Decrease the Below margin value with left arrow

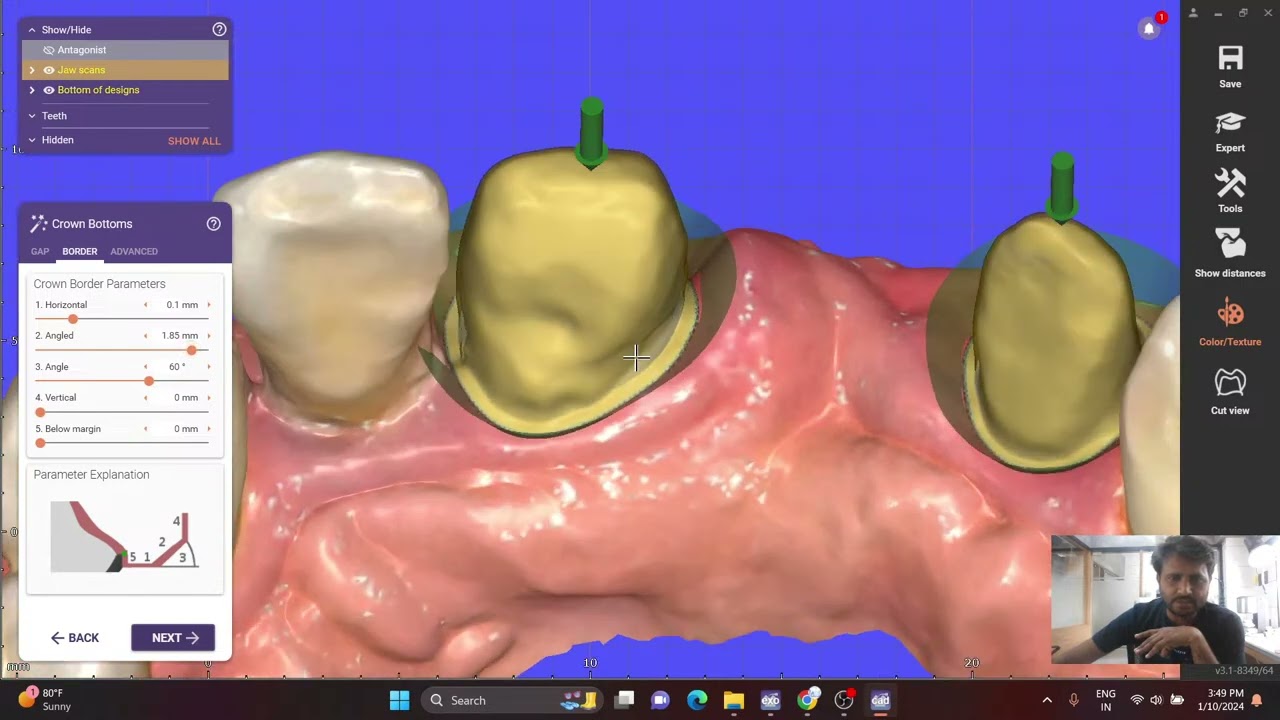[146, 429]
